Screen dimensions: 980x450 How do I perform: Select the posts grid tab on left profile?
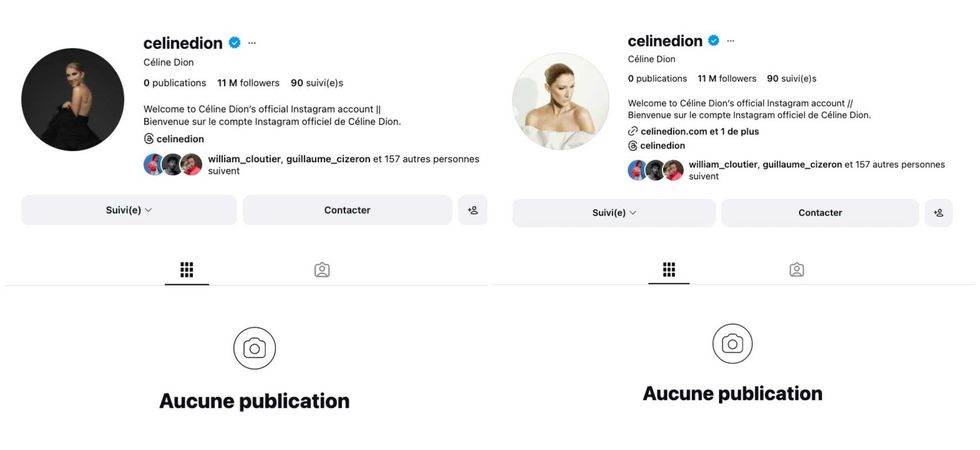click(186, 270)
